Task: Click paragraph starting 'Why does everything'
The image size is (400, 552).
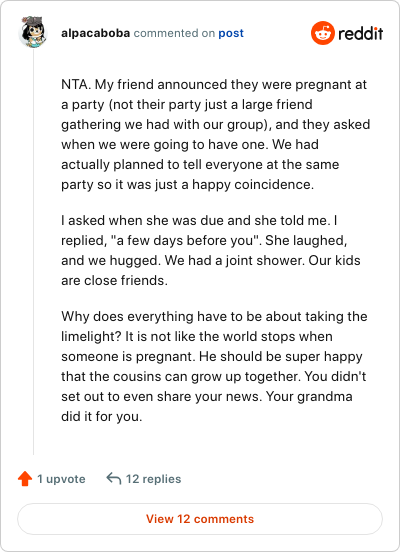Action: coord(214,366)
